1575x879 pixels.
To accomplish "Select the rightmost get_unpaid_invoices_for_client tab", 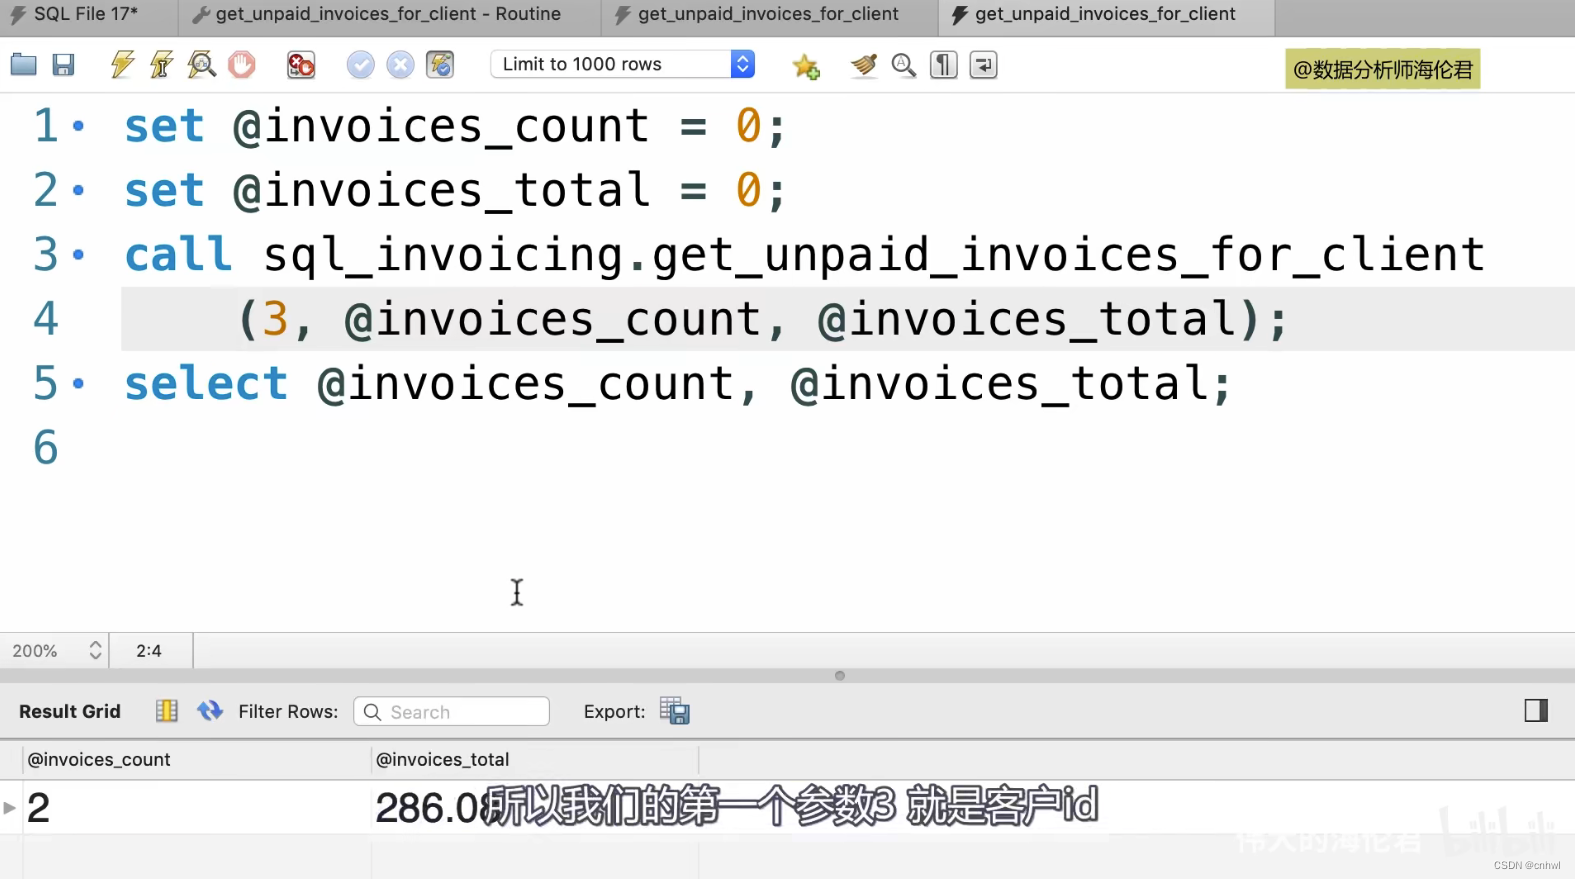I will coord(1105,15).
